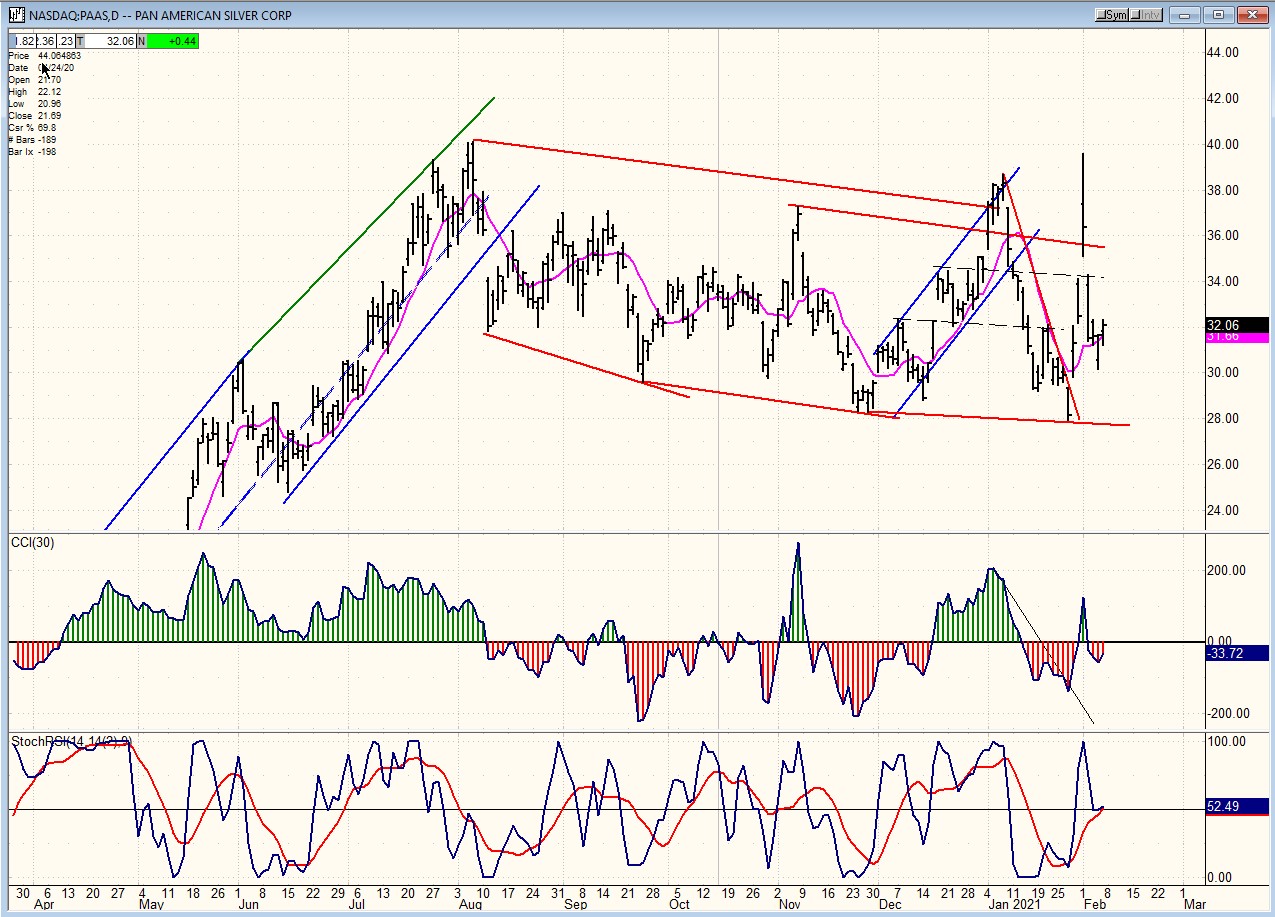Screen dimensions: 1275x917
Task: Maximize the PAAS chart window
Action: [1219, 14]
